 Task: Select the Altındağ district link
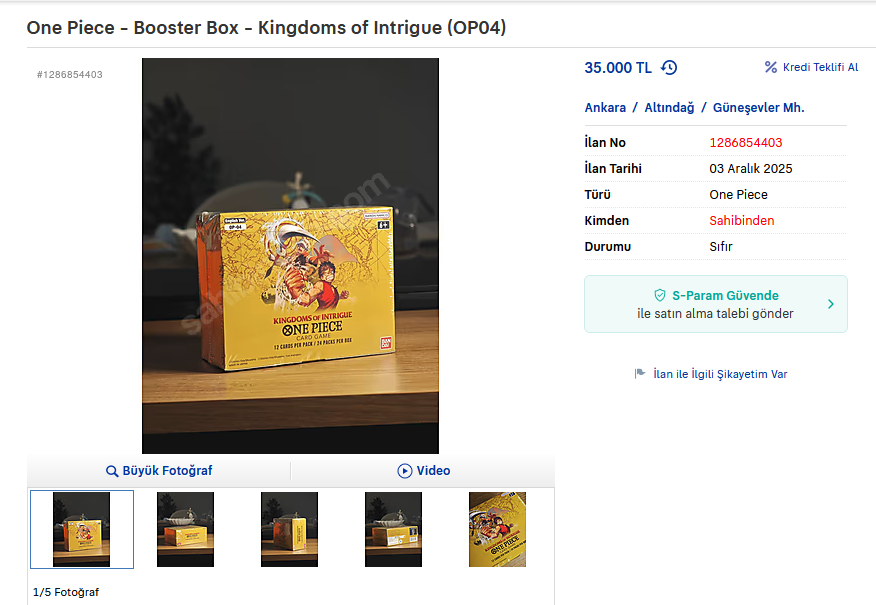pos(669,107)
